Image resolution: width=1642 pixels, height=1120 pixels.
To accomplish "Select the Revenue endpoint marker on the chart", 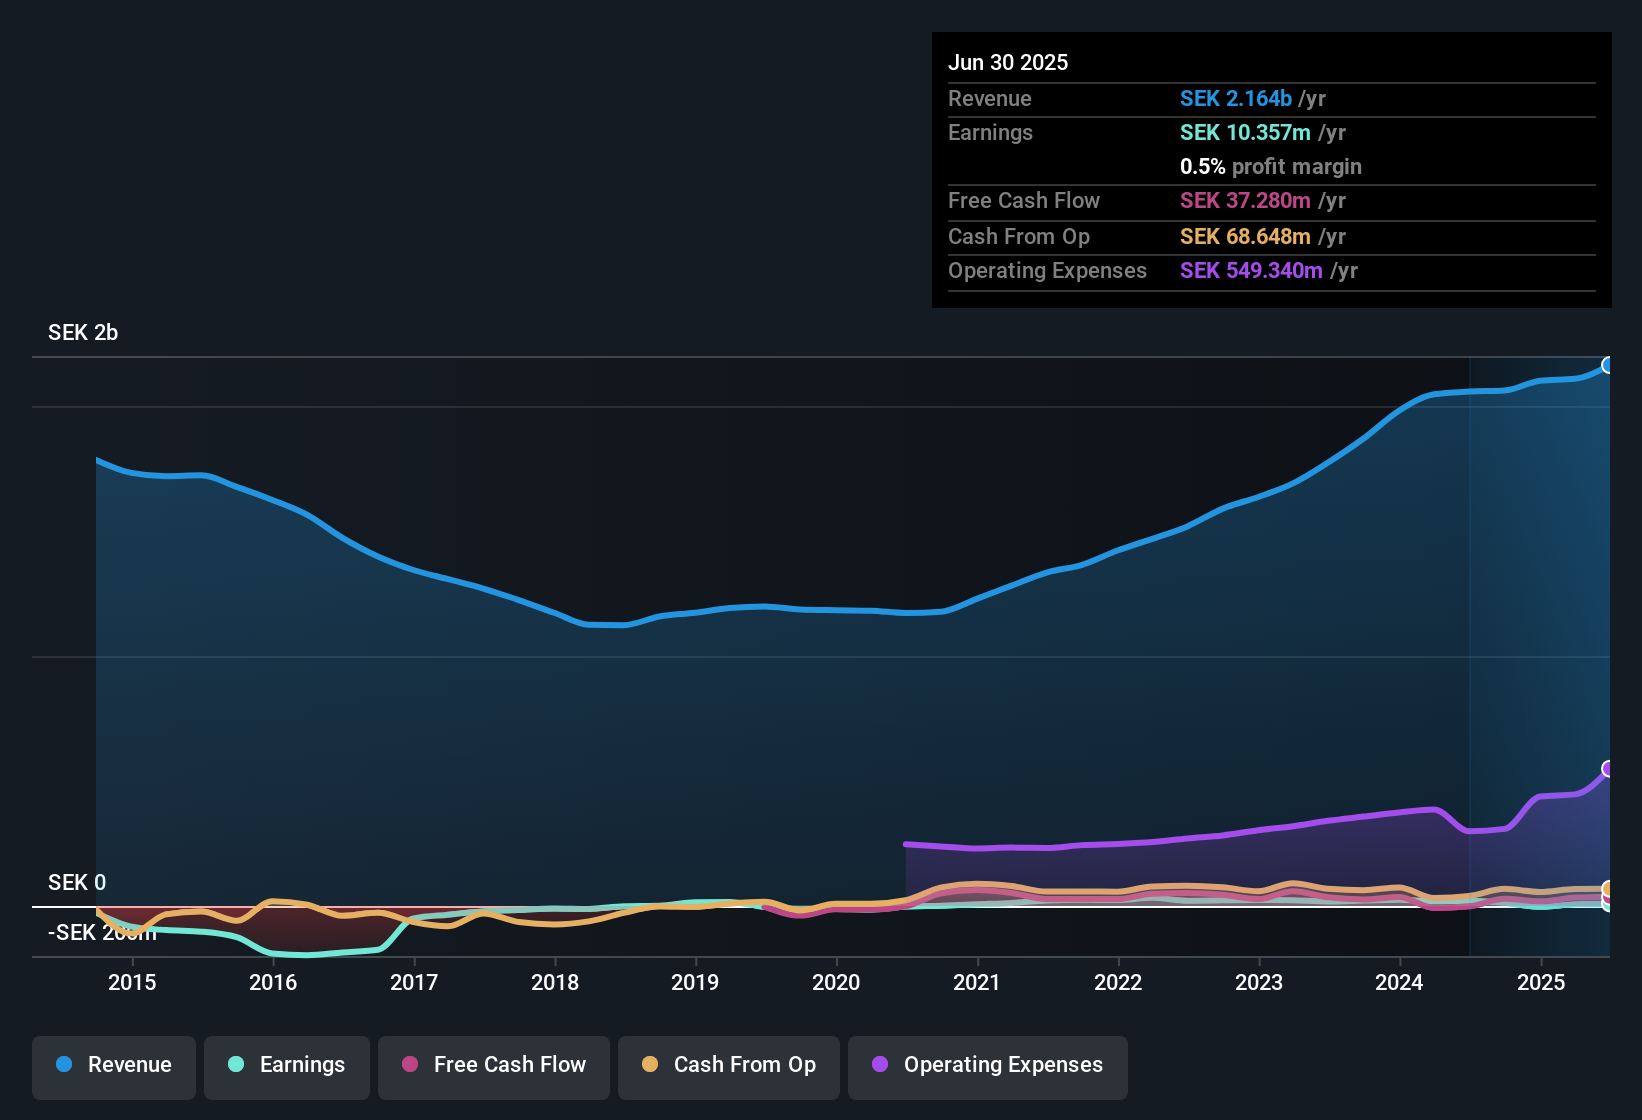I will pos(1608,366).
